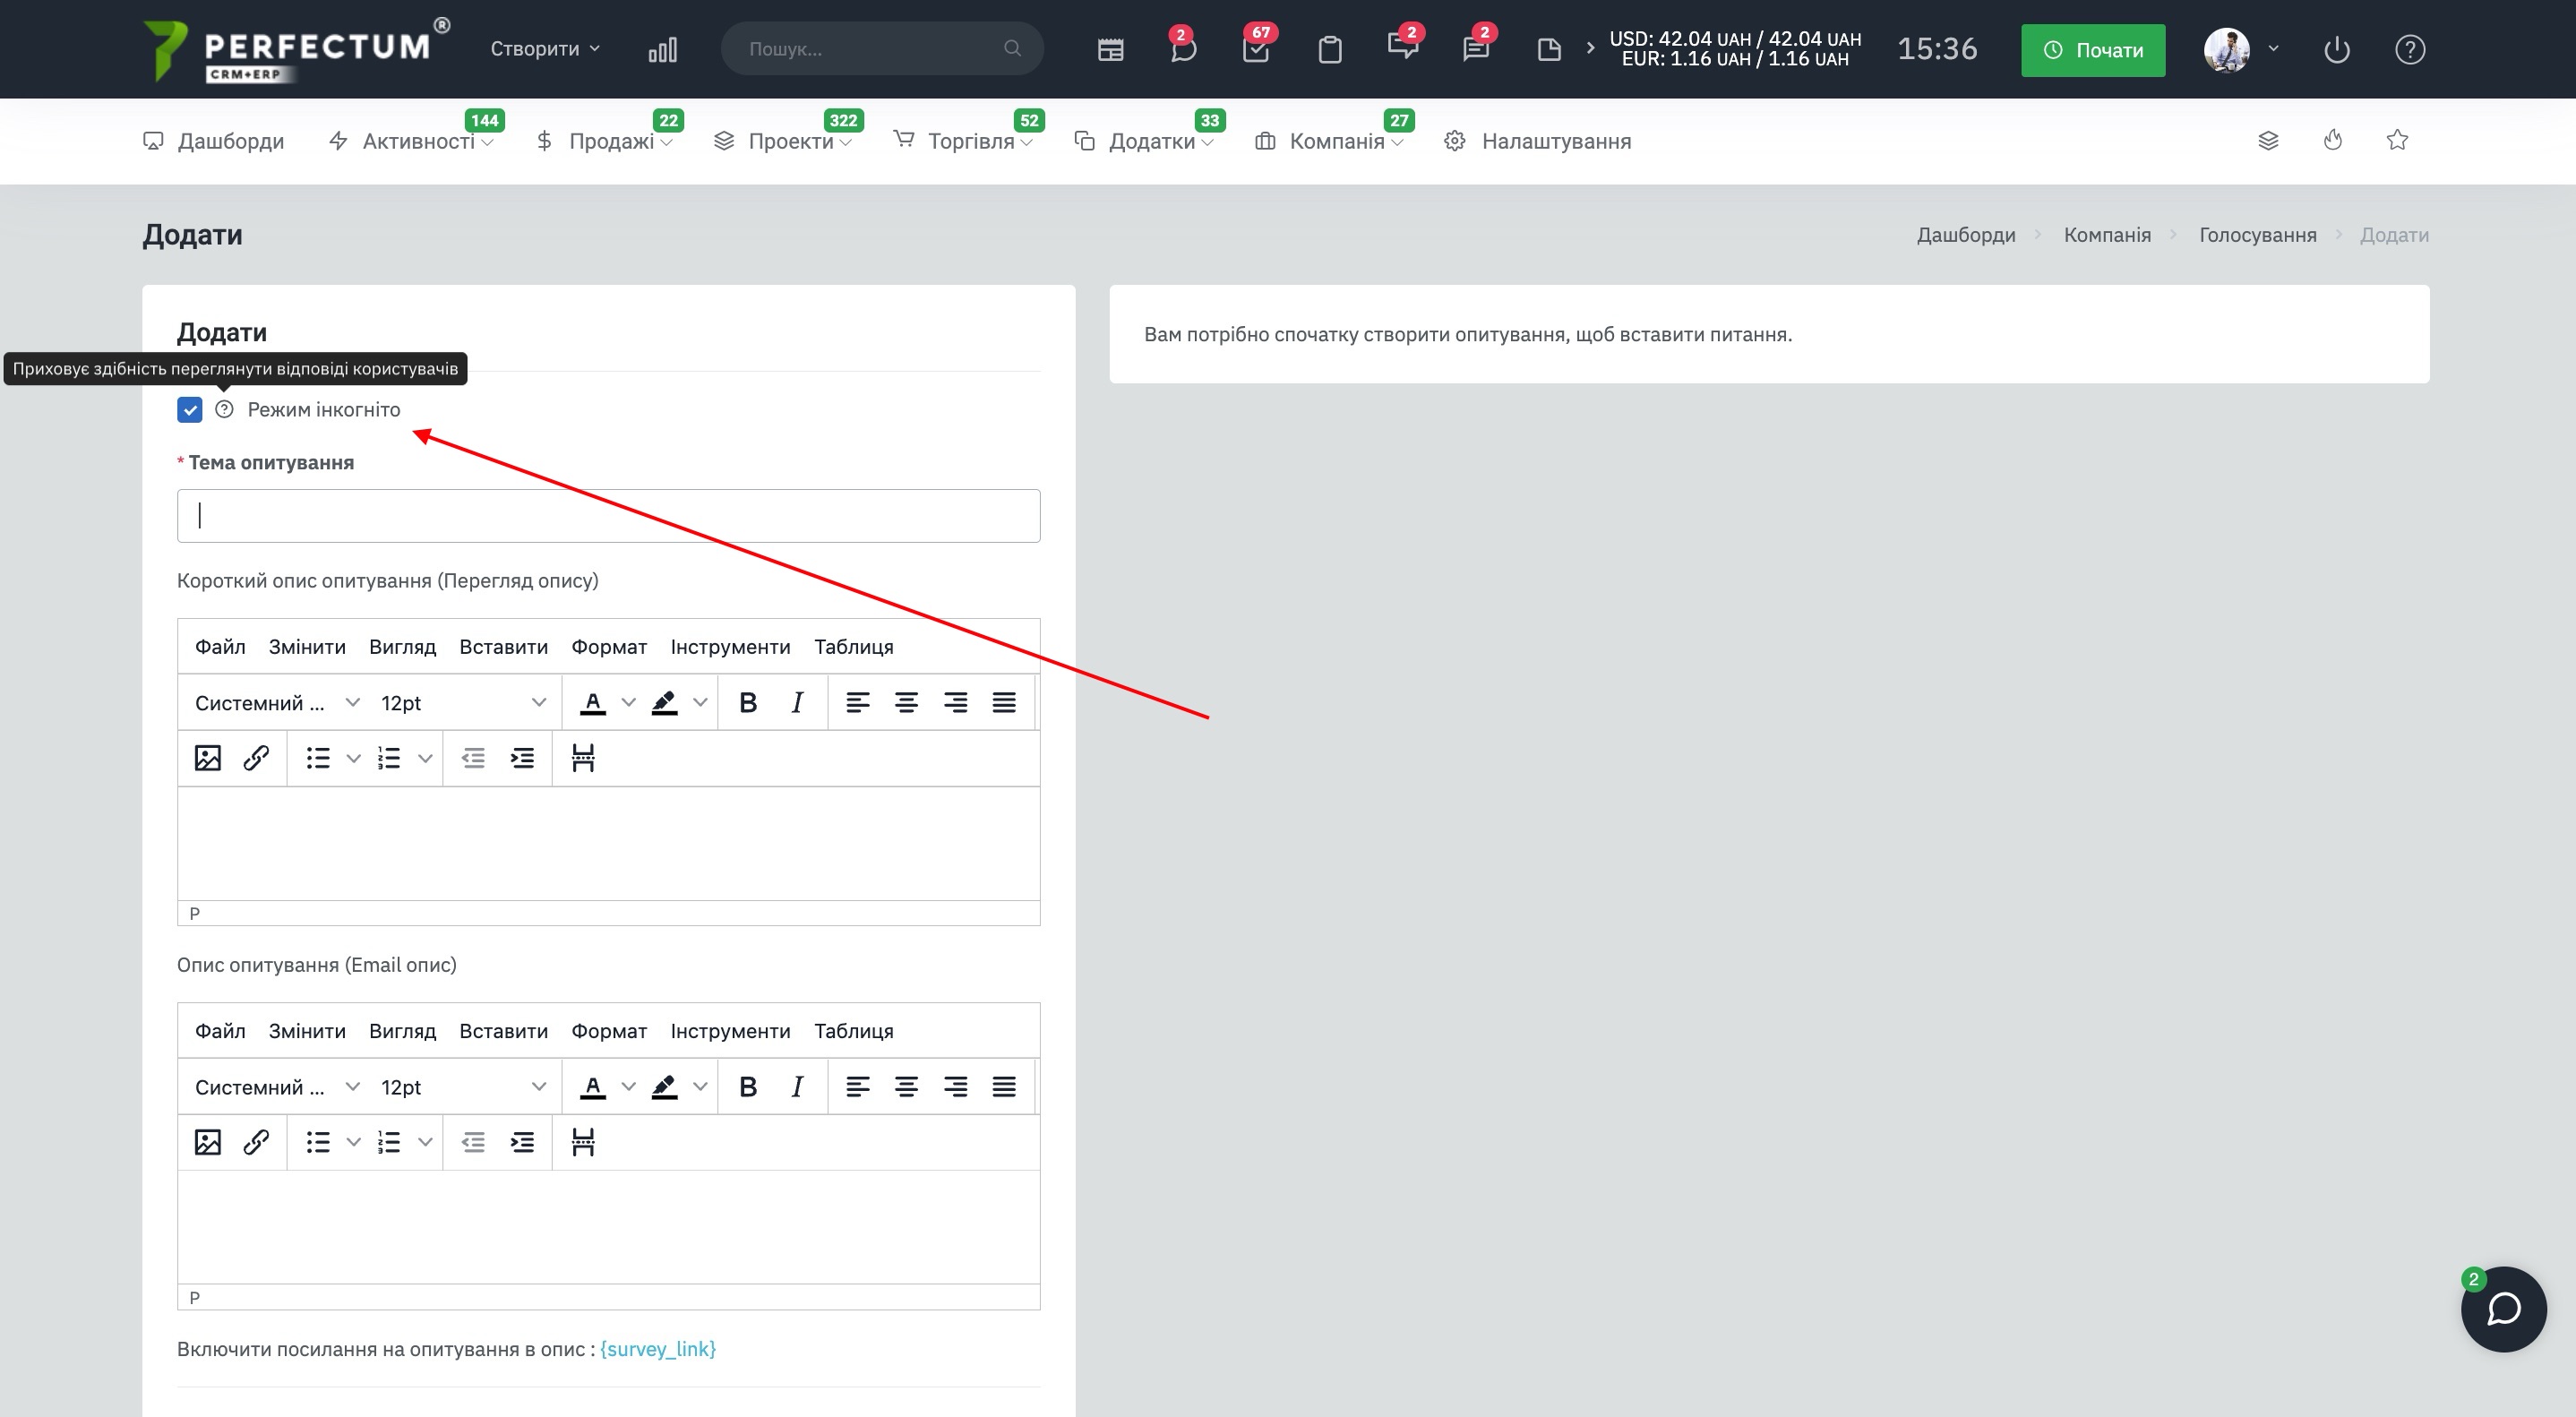The image size is (2576, 1417).
Task: Toggle justify alignment in short description editor
Action: [1004, 703]
